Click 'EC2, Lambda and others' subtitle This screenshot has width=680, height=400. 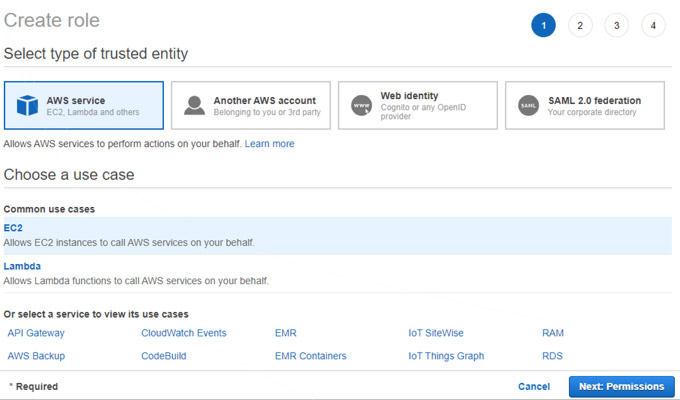click(93, 112)
